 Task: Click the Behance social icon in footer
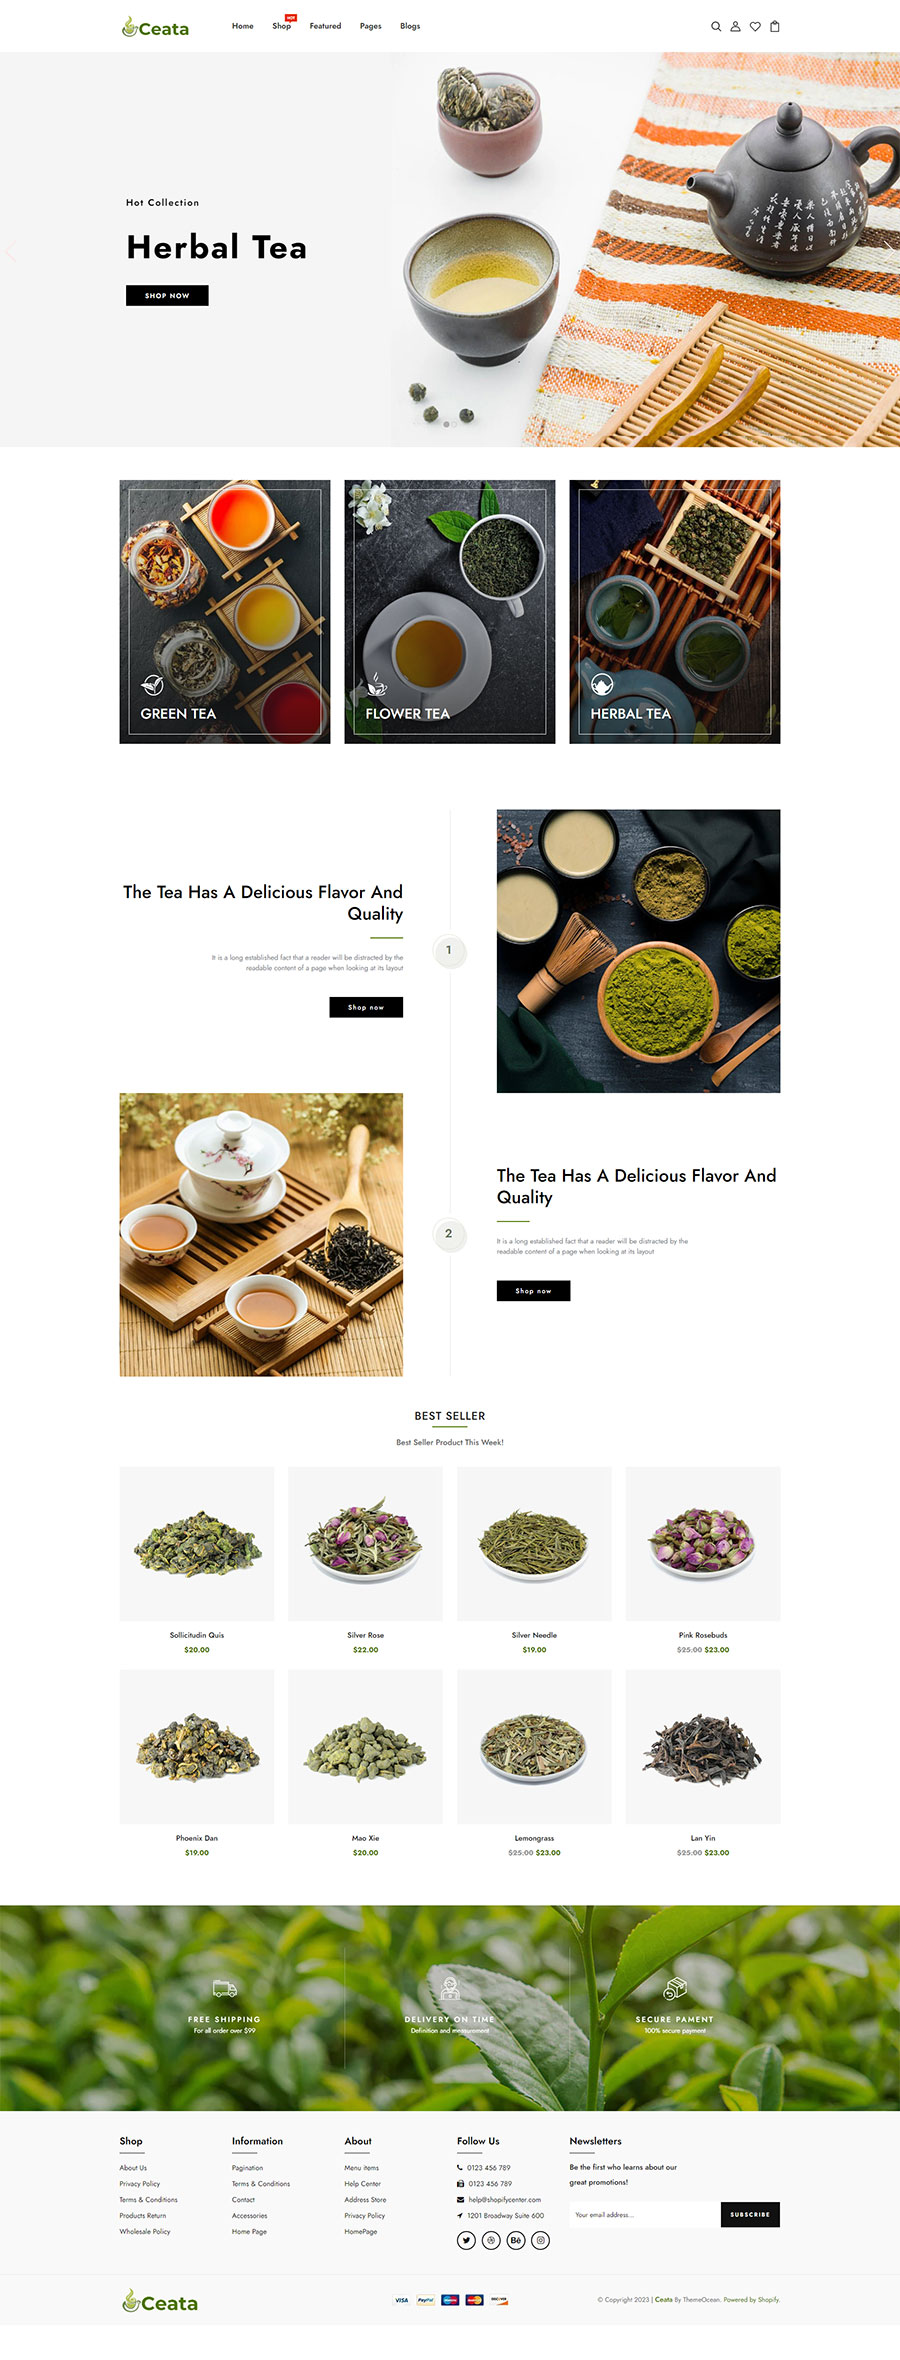[x=516, y=2240]
